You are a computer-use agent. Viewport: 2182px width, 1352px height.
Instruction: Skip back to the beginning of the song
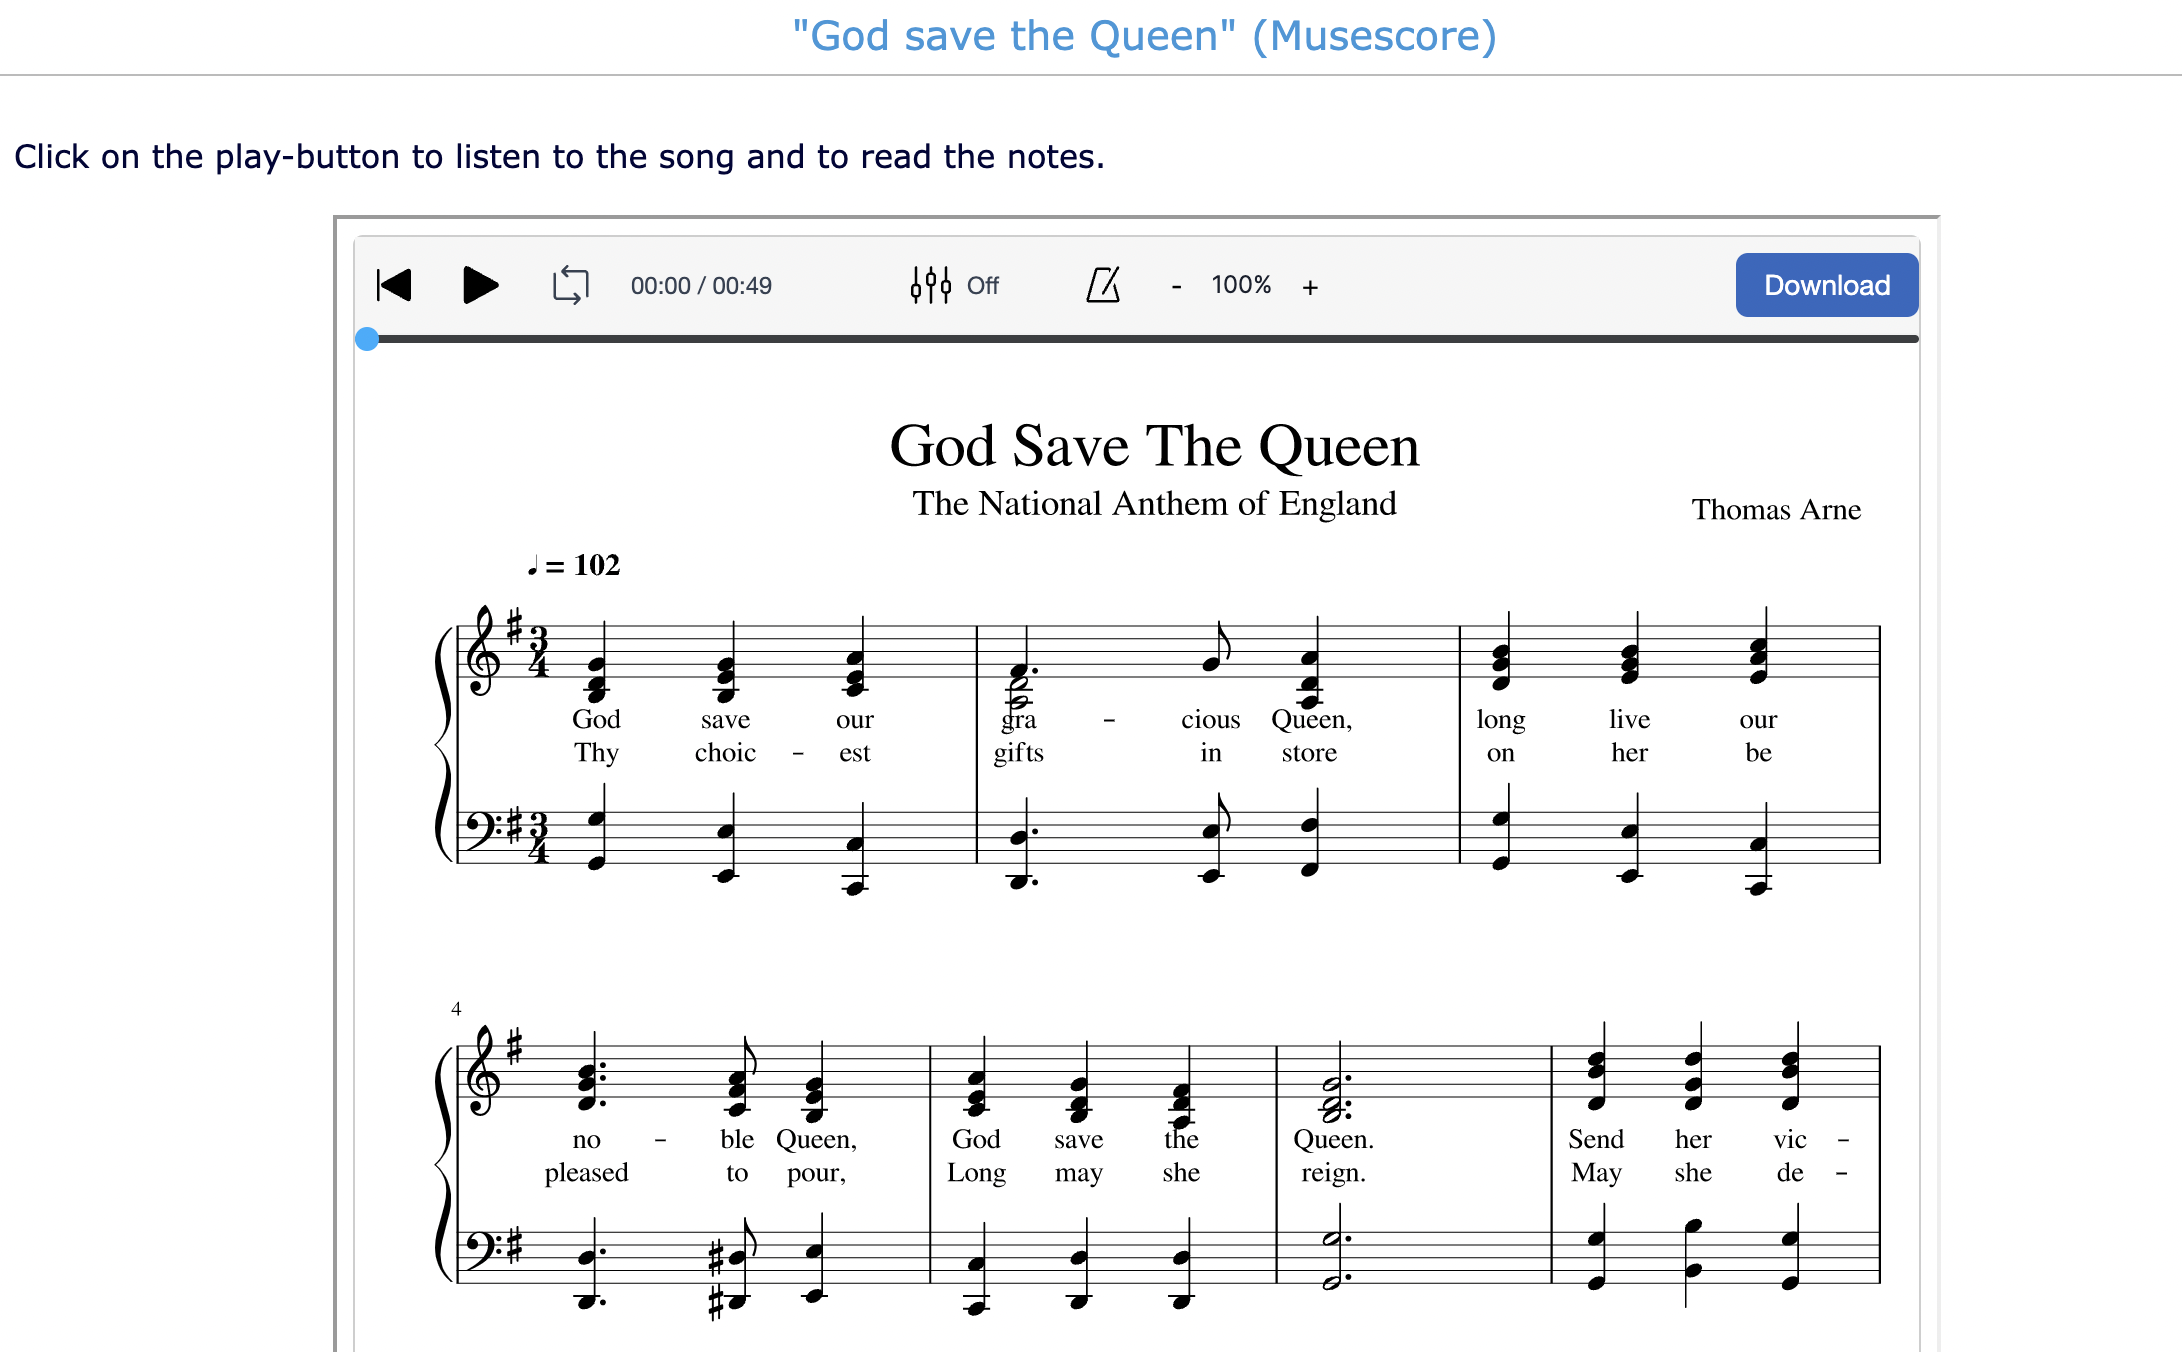click(394, 285)
